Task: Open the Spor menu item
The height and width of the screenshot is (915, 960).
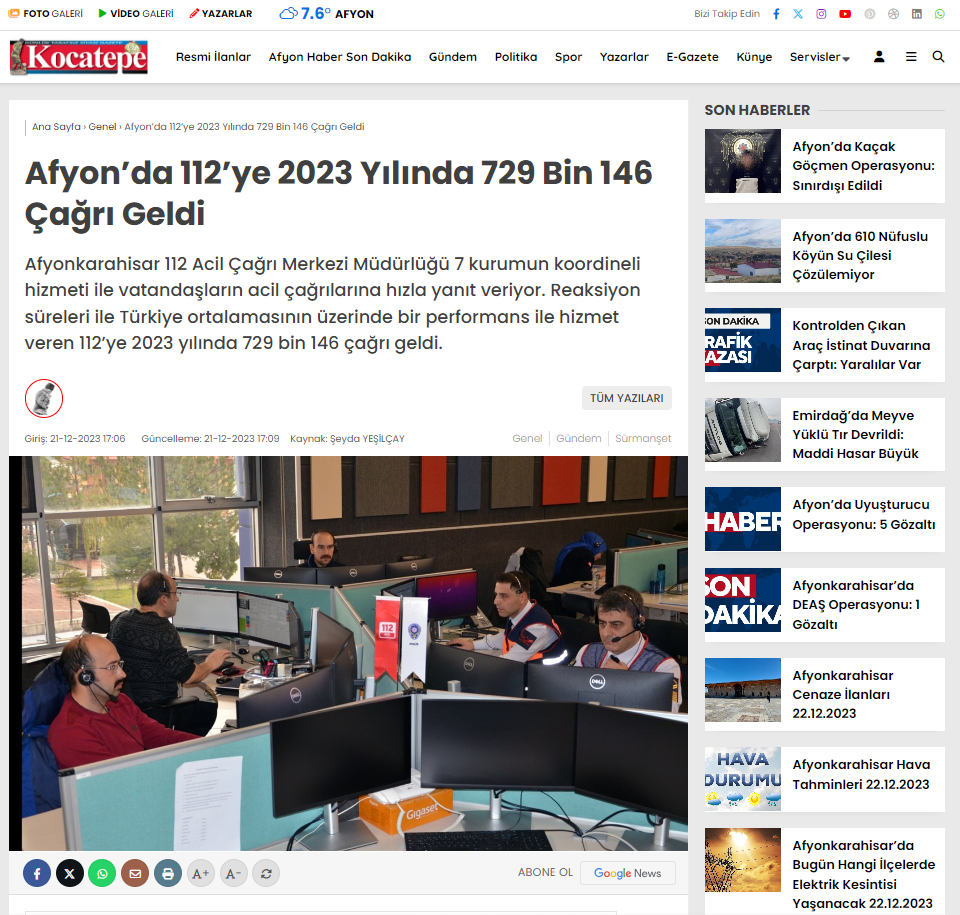Action: 568,57
